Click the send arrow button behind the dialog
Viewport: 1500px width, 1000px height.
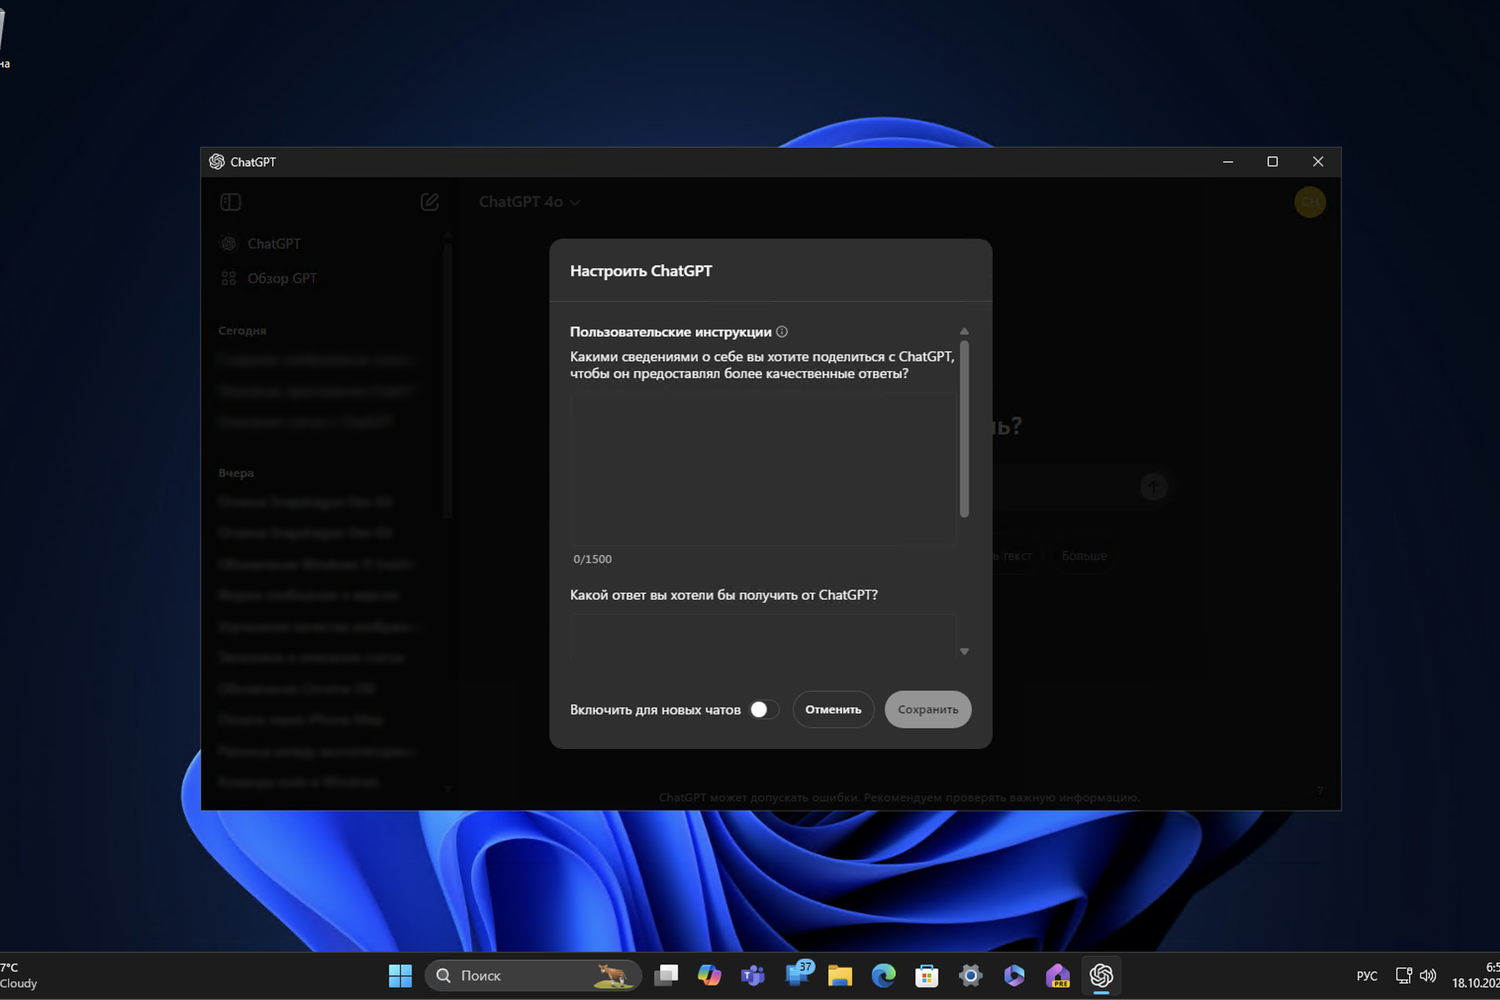point(1154,487)
